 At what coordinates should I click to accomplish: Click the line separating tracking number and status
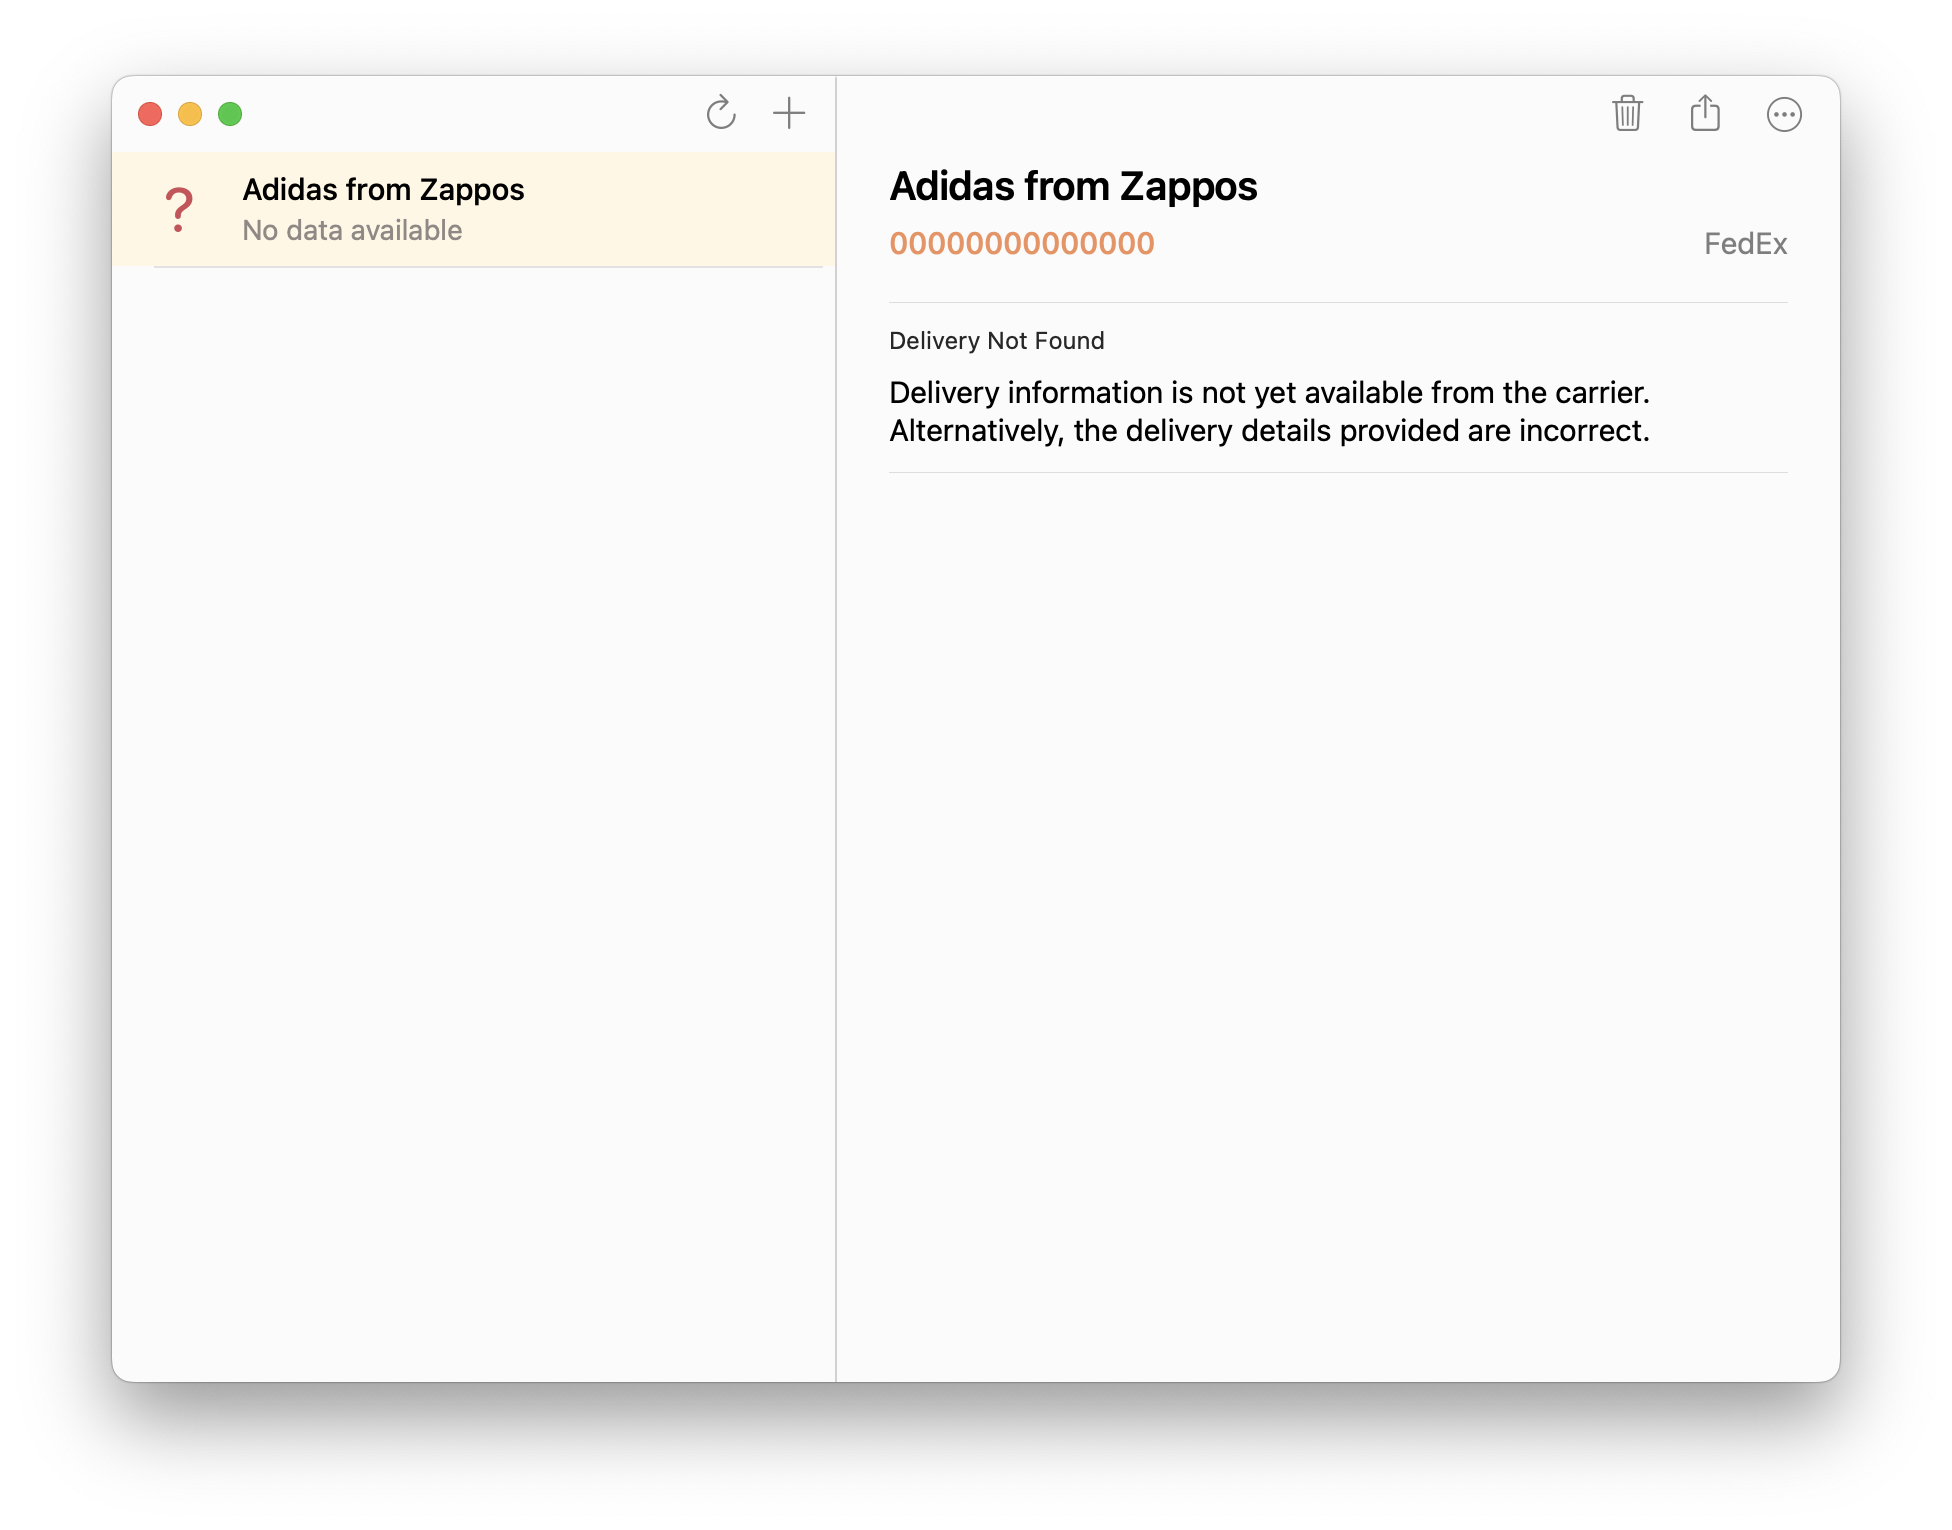pyautogui.click(x=1337, y=302)
